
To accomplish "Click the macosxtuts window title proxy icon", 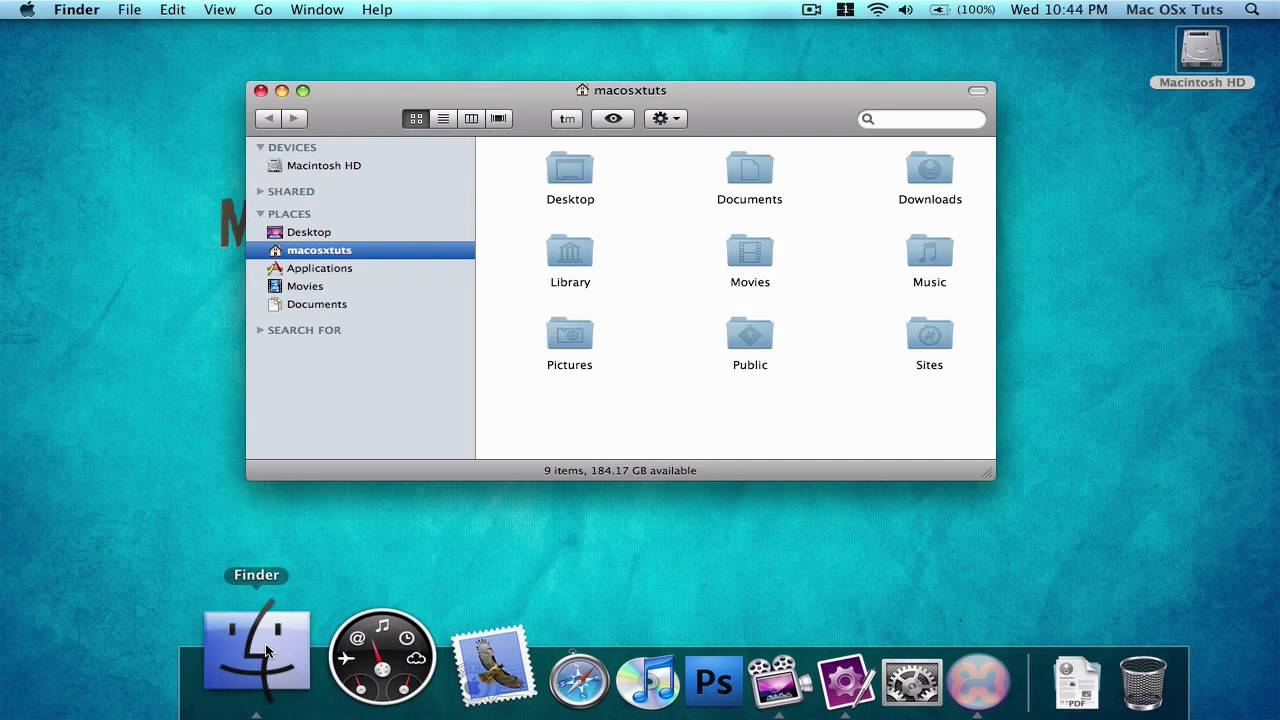I will coord(582,90).
